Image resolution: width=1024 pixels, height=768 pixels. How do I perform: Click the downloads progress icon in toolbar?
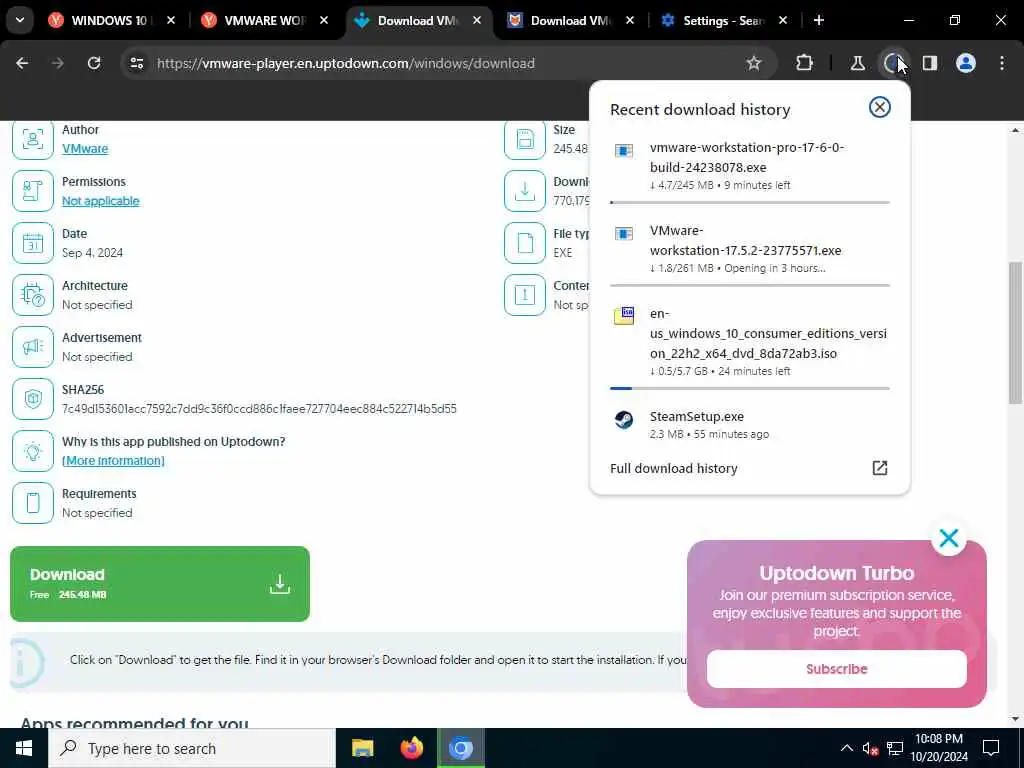point(893,63)
